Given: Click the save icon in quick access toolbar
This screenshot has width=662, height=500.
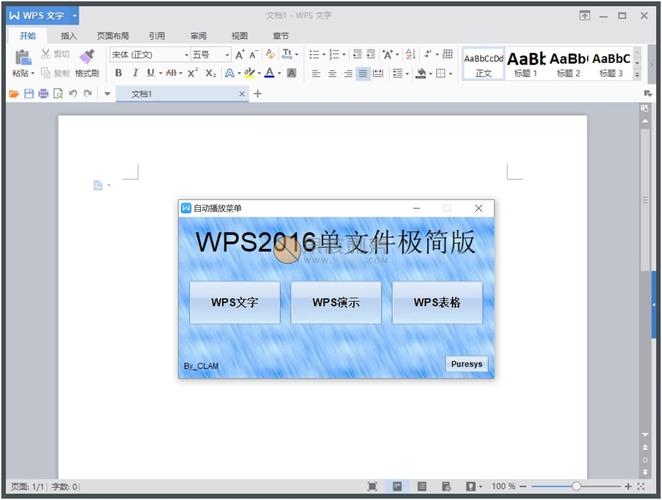Looking at the screenshot, I should pyautogui.click(x=29, y=94).
